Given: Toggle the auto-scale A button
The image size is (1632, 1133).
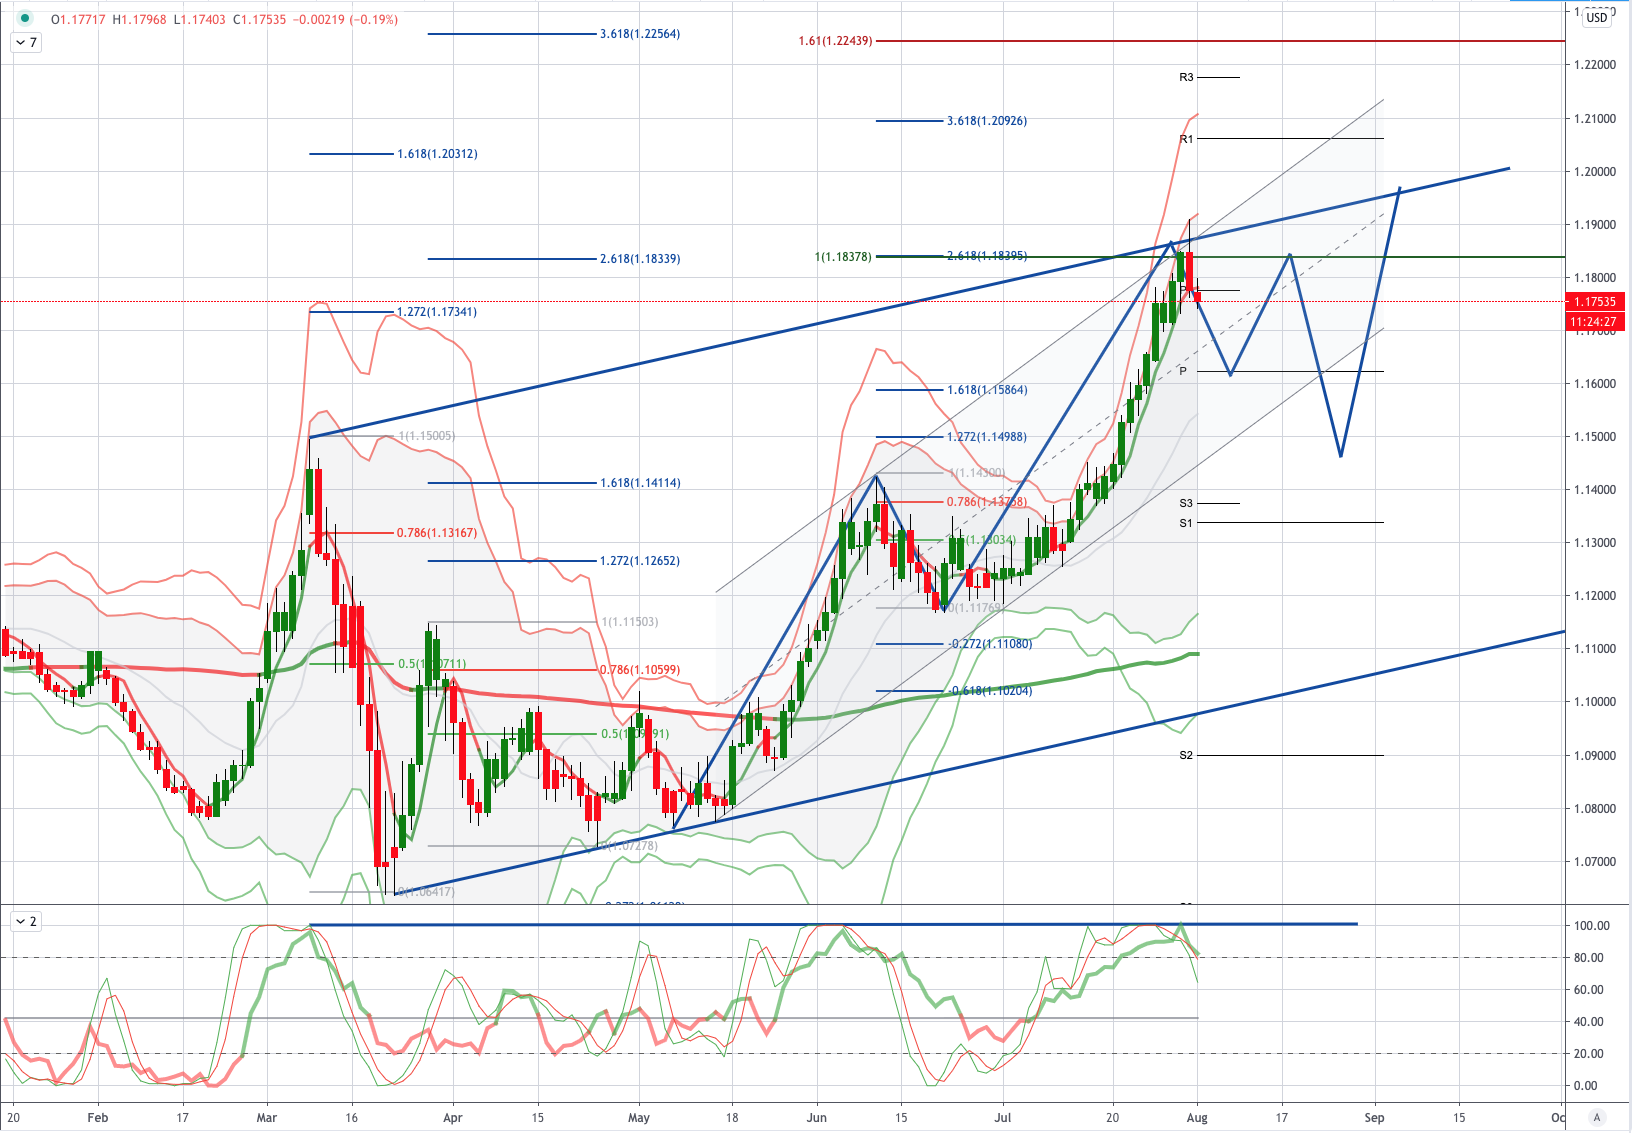Looking at the screenshot, I should (1597, 1118).
